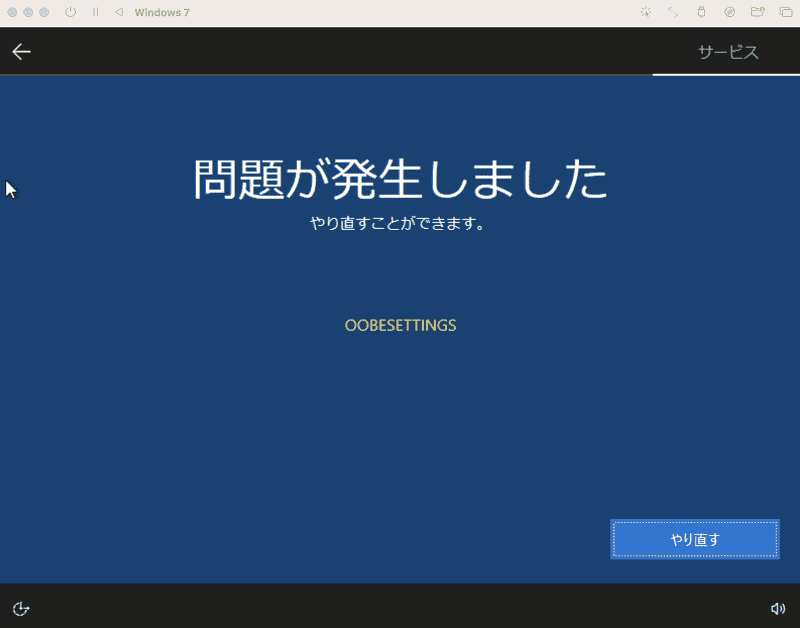This screenshot has width=800, height=628.
Task: Click the VM back triangle icon
Action: [119, 12]
